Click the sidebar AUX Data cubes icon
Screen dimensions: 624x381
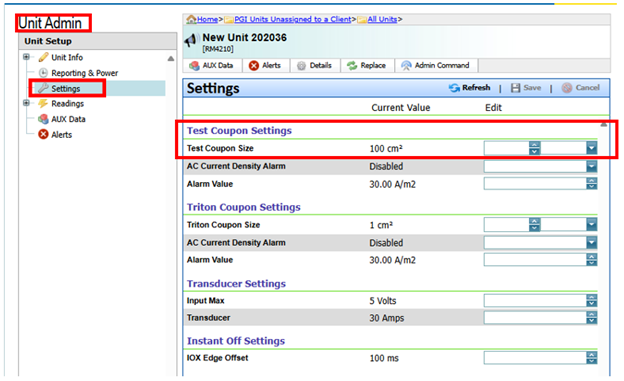pyautogui.click(x=43, y=119)
